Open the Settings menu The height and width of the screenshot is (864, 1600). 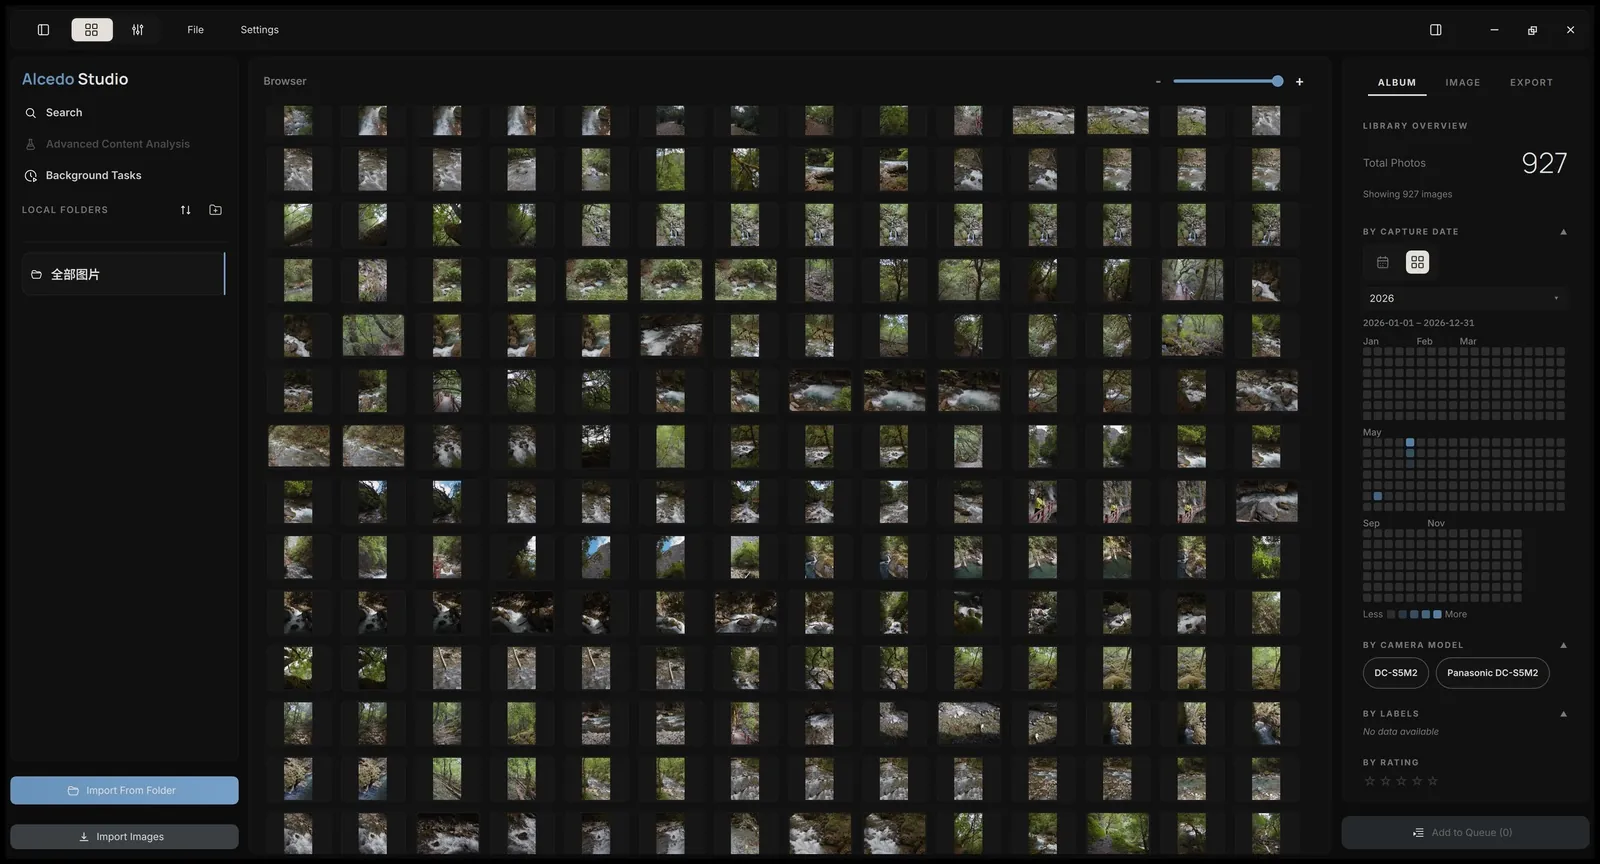pyautogui.click(x=259, y=30)
